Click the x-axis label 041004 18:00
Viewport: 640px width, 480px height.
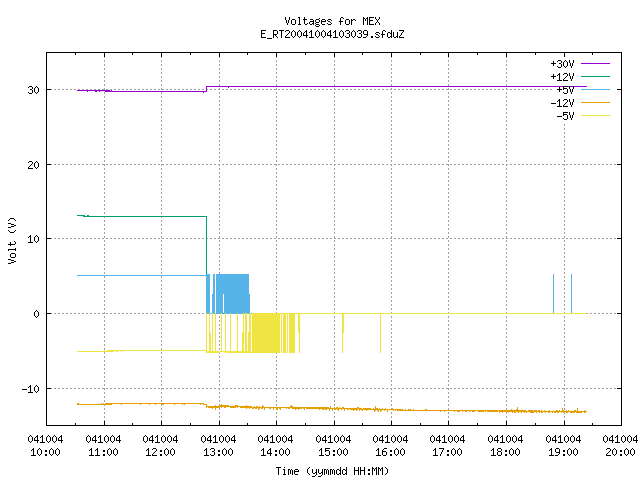pyautogui.click(x=506, y=446)
